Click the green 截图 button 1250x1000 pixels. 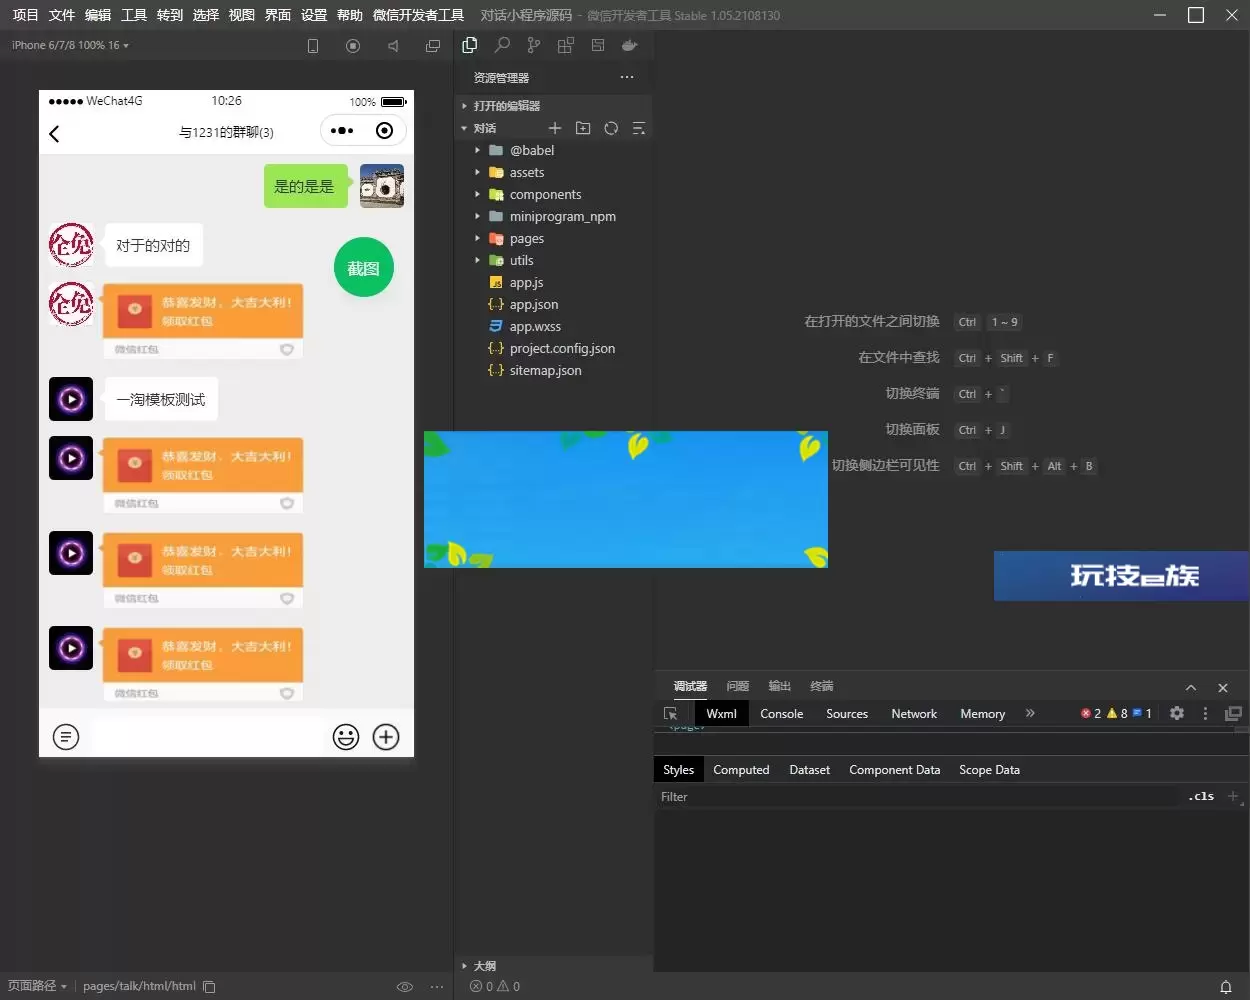(364, 267)
